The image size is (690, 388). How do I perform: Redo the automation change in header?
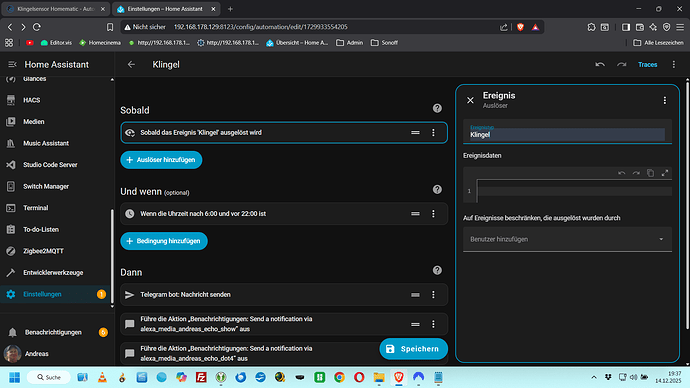[x=621, y=65]
